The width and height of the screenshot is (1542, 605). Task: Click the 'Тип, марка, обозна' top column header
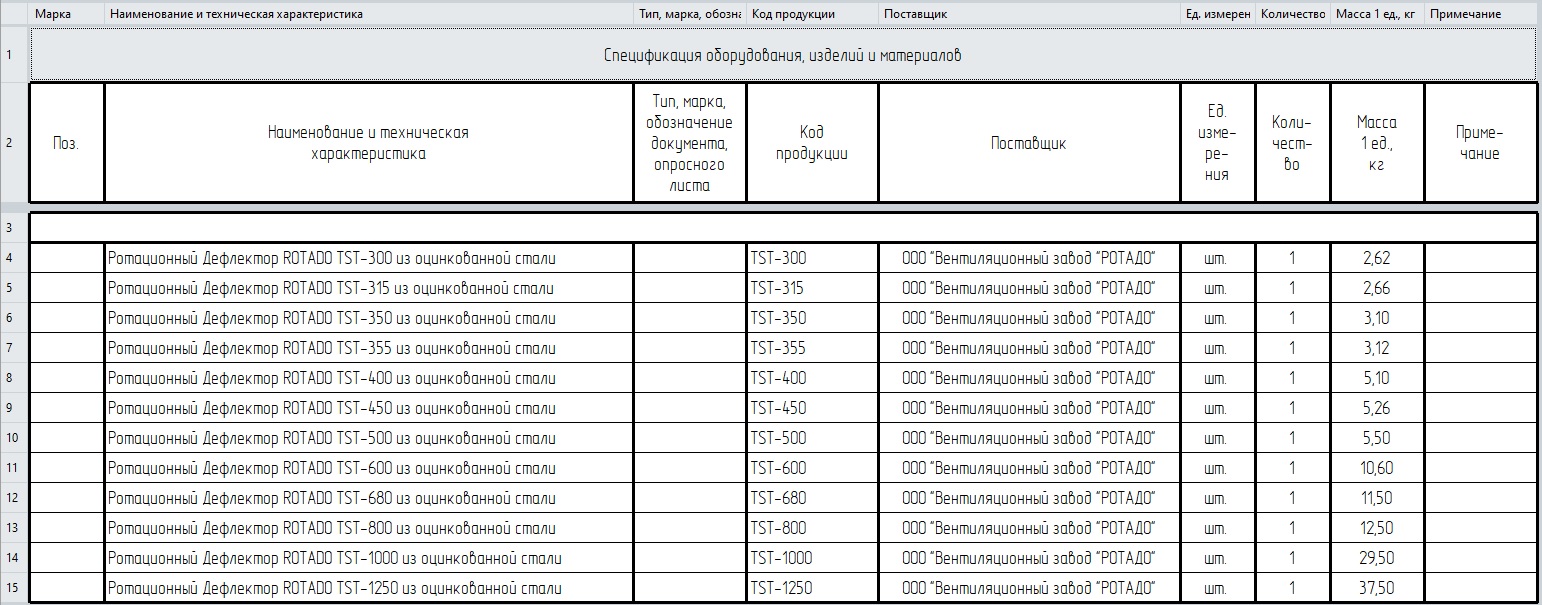(x=690, y=14)
